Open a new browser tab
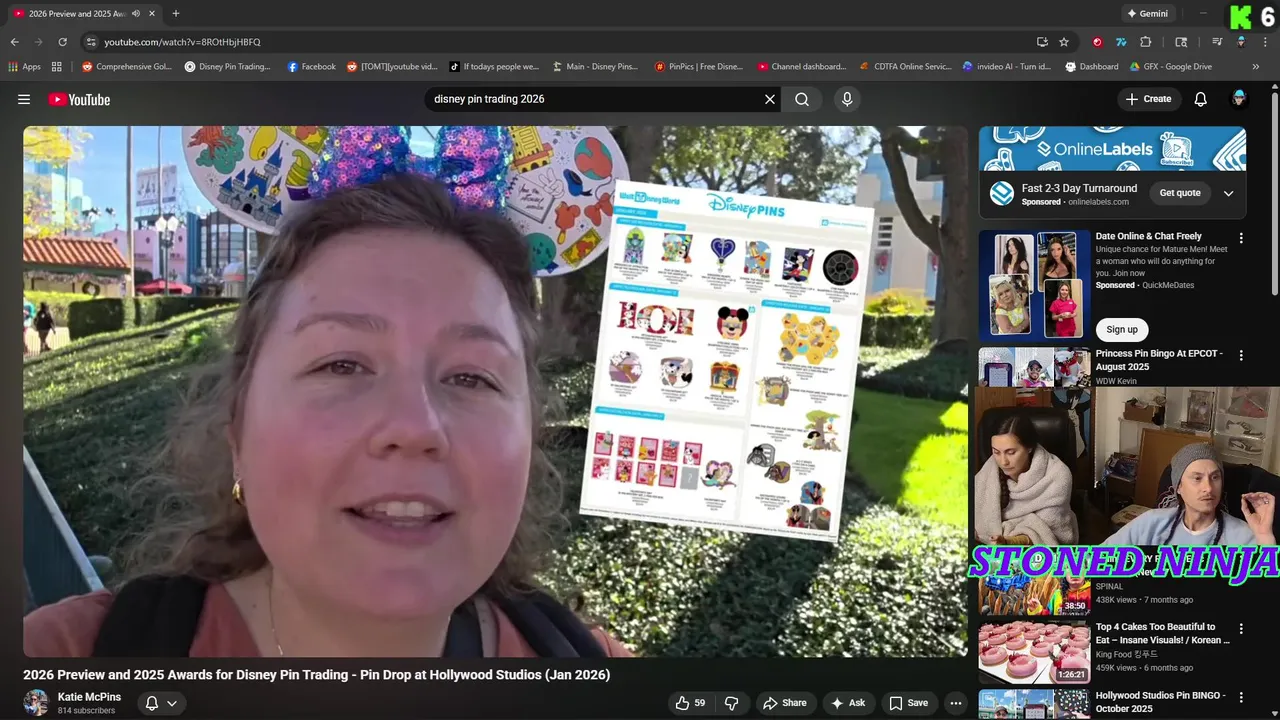 coord(176,14)
